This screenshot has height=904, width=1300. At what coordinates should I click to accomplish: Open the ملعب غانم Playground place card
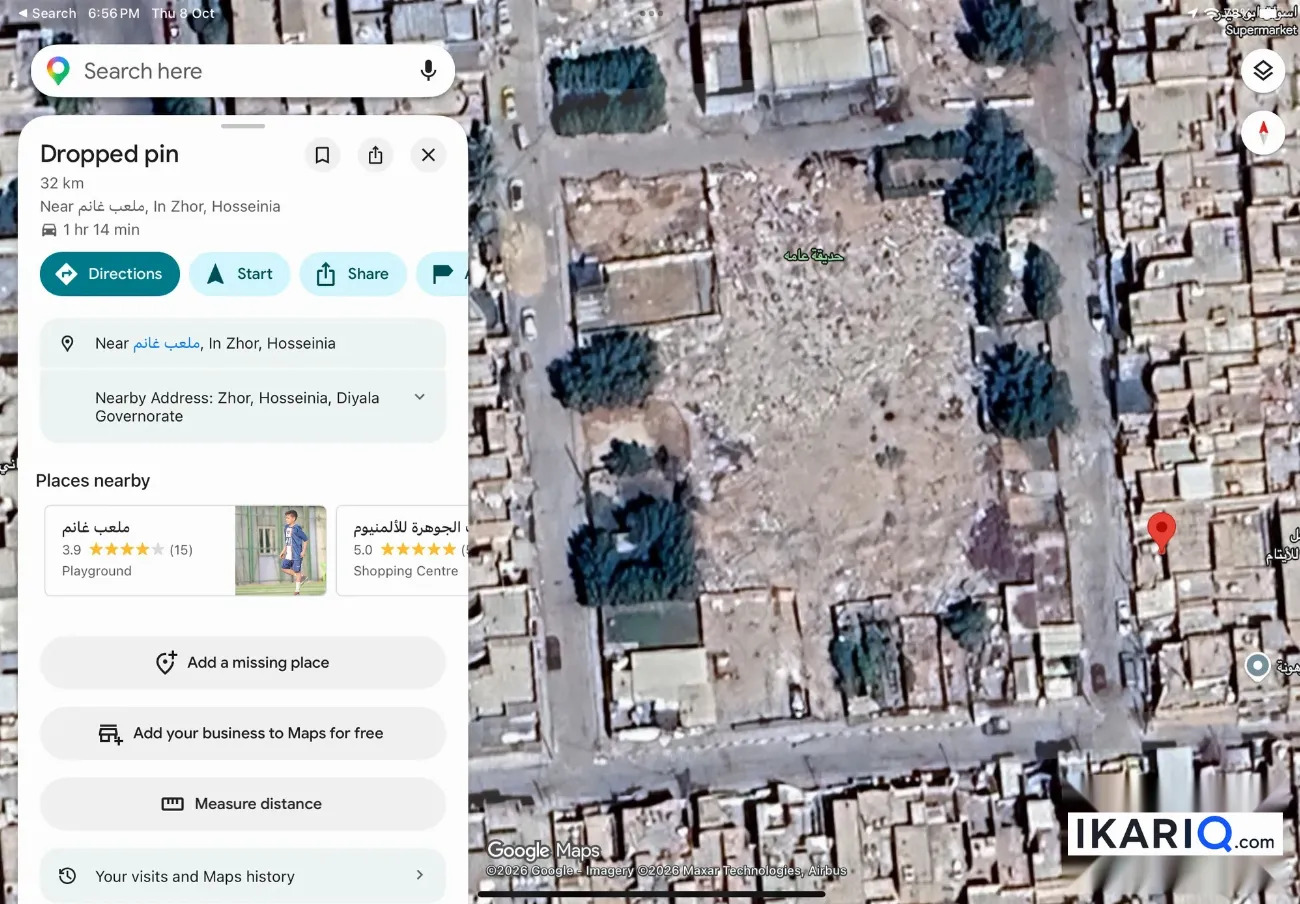186,550
